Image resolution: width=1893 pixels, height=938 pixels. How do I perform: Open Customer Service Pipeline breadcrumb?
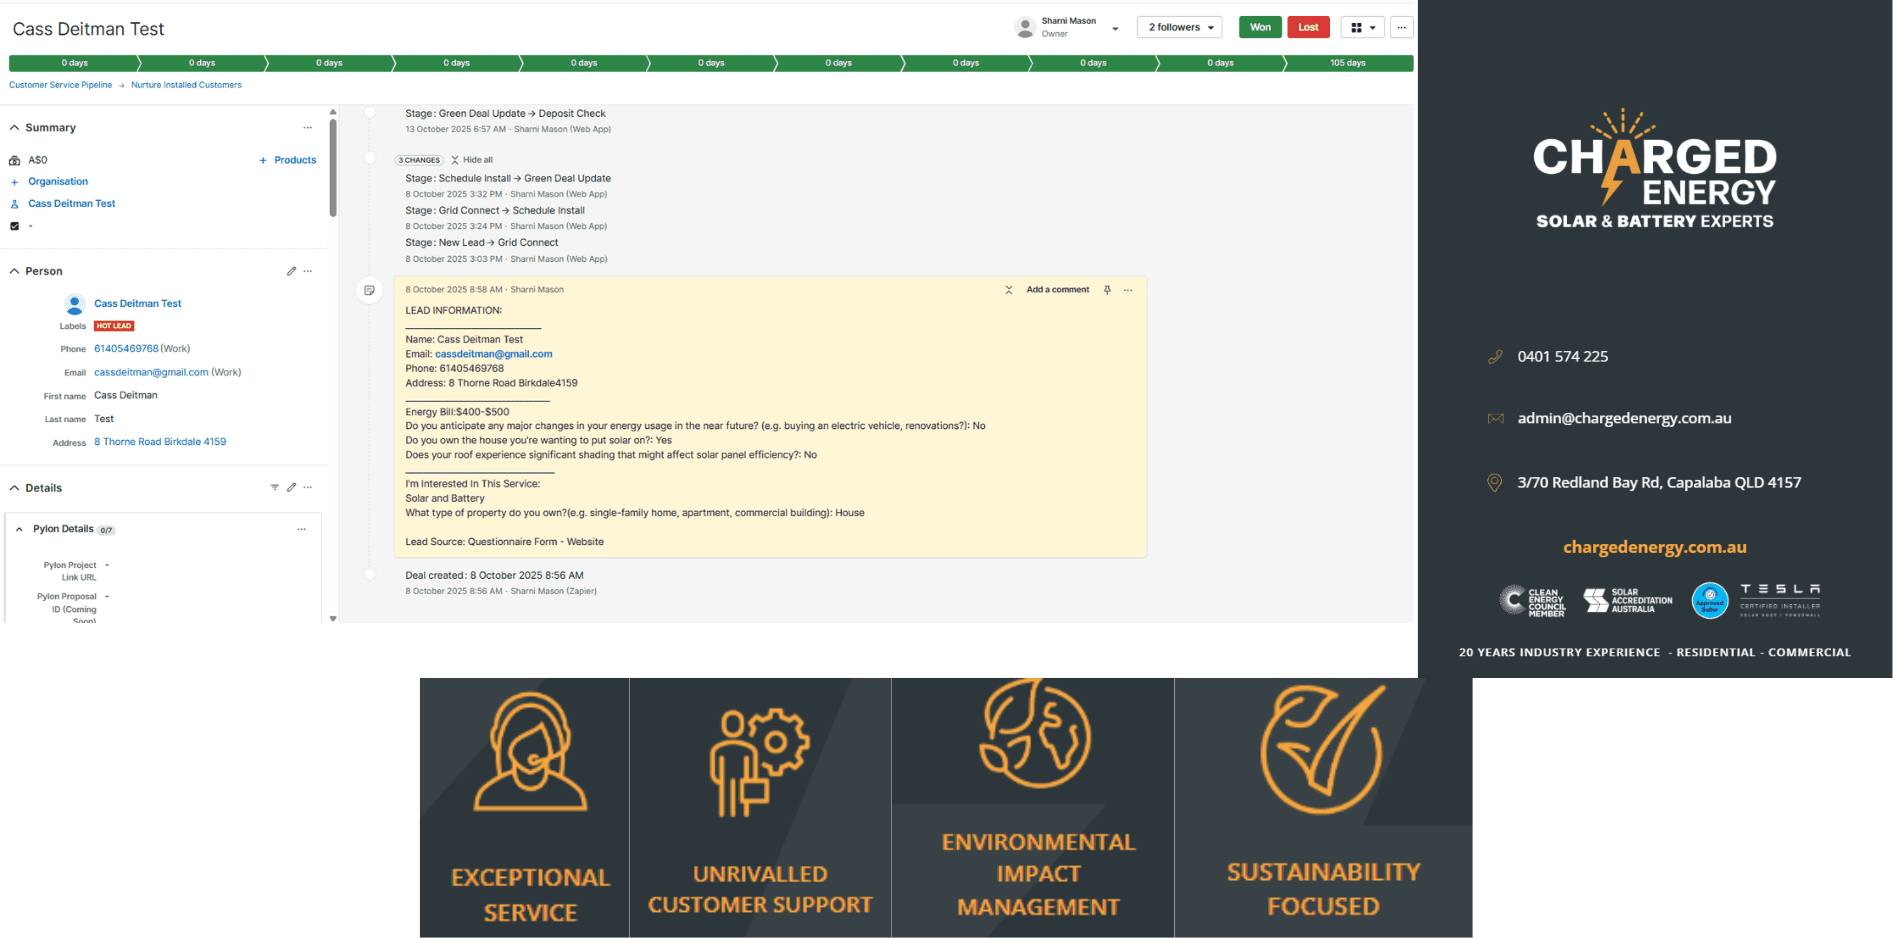(x=61, y=85)
